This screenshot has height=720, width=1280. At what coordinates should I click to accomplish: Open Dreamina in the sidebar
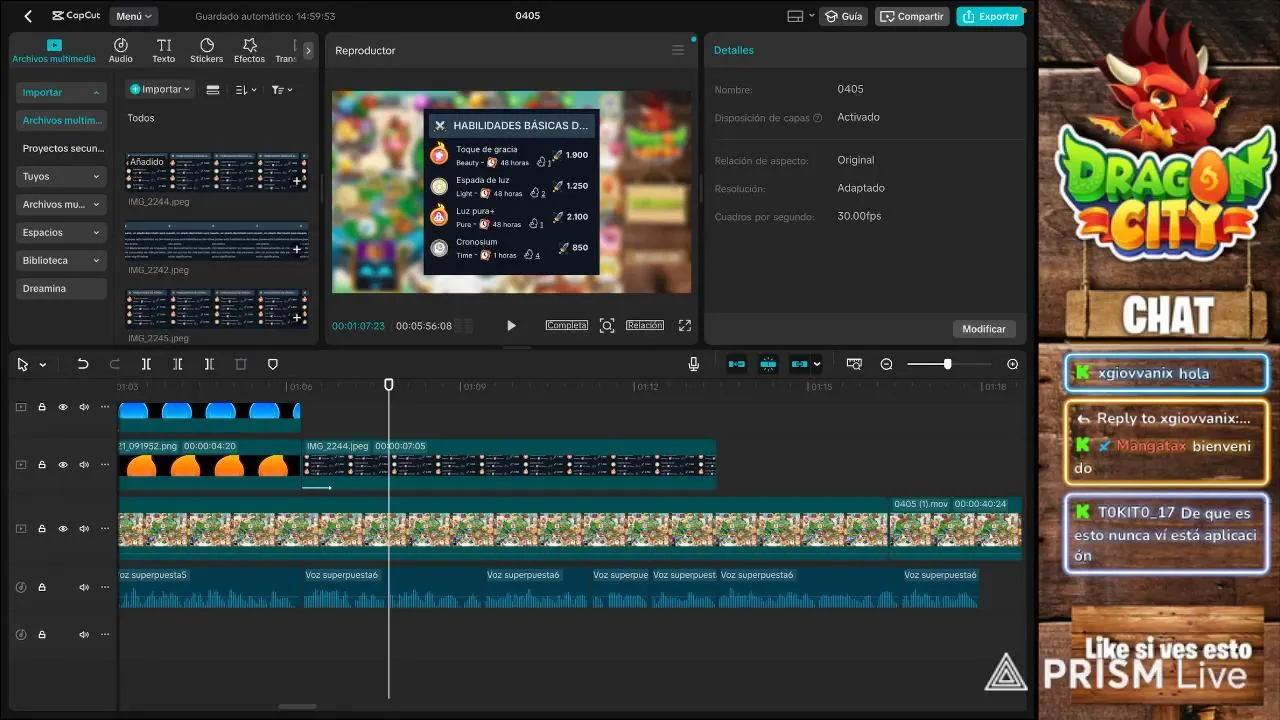point(61,288)
